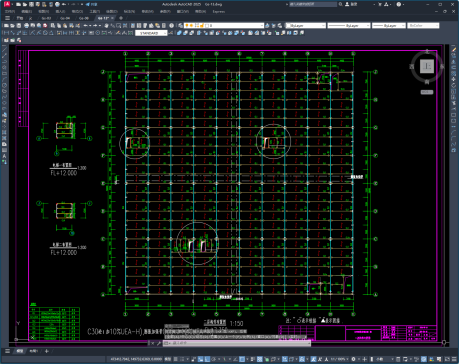The image size is (459, 364).
Task: Switch to the 布局1 layout tab
Action: pyautogui.click(x=33, y=351)
